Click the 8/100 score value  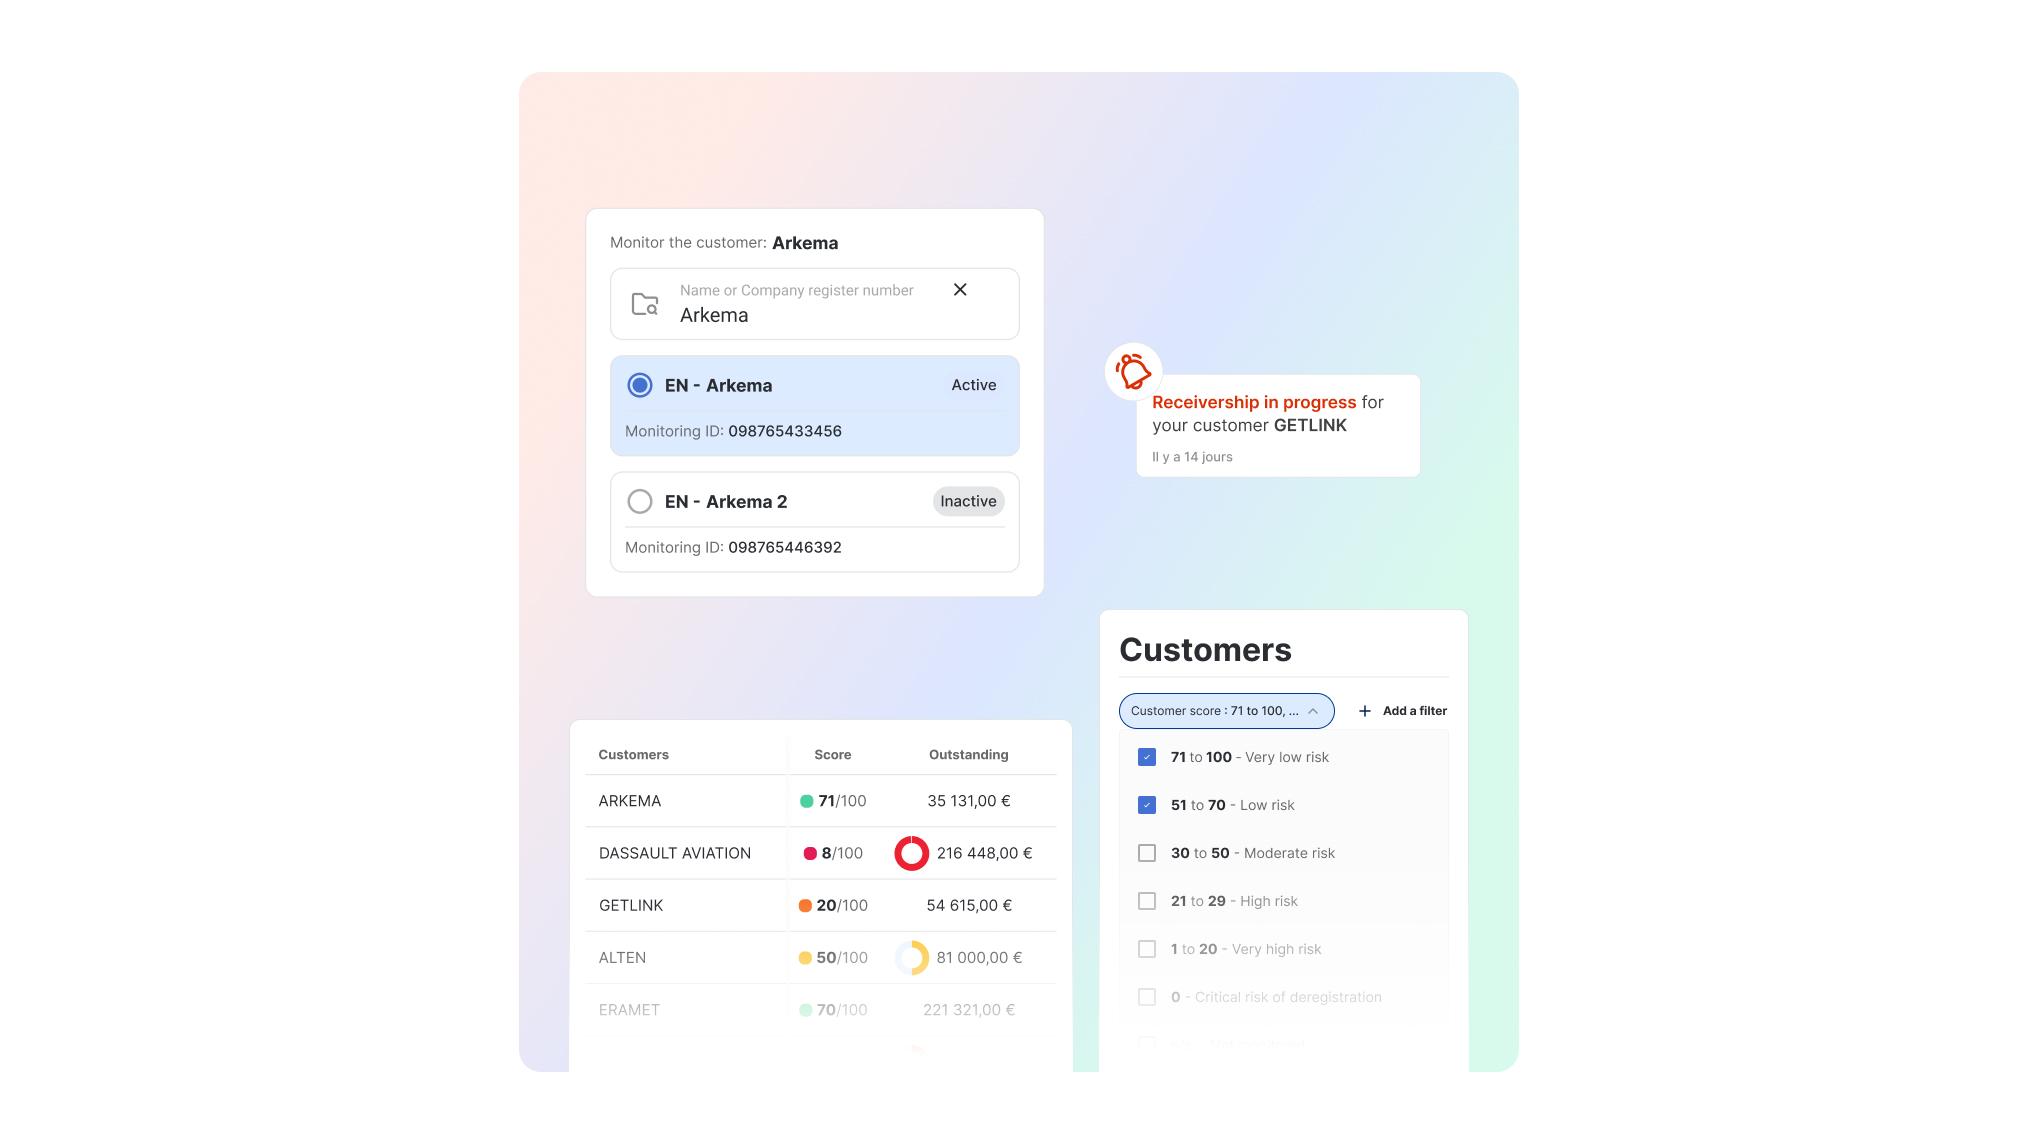pyautogui.click(x=842, y=853)
